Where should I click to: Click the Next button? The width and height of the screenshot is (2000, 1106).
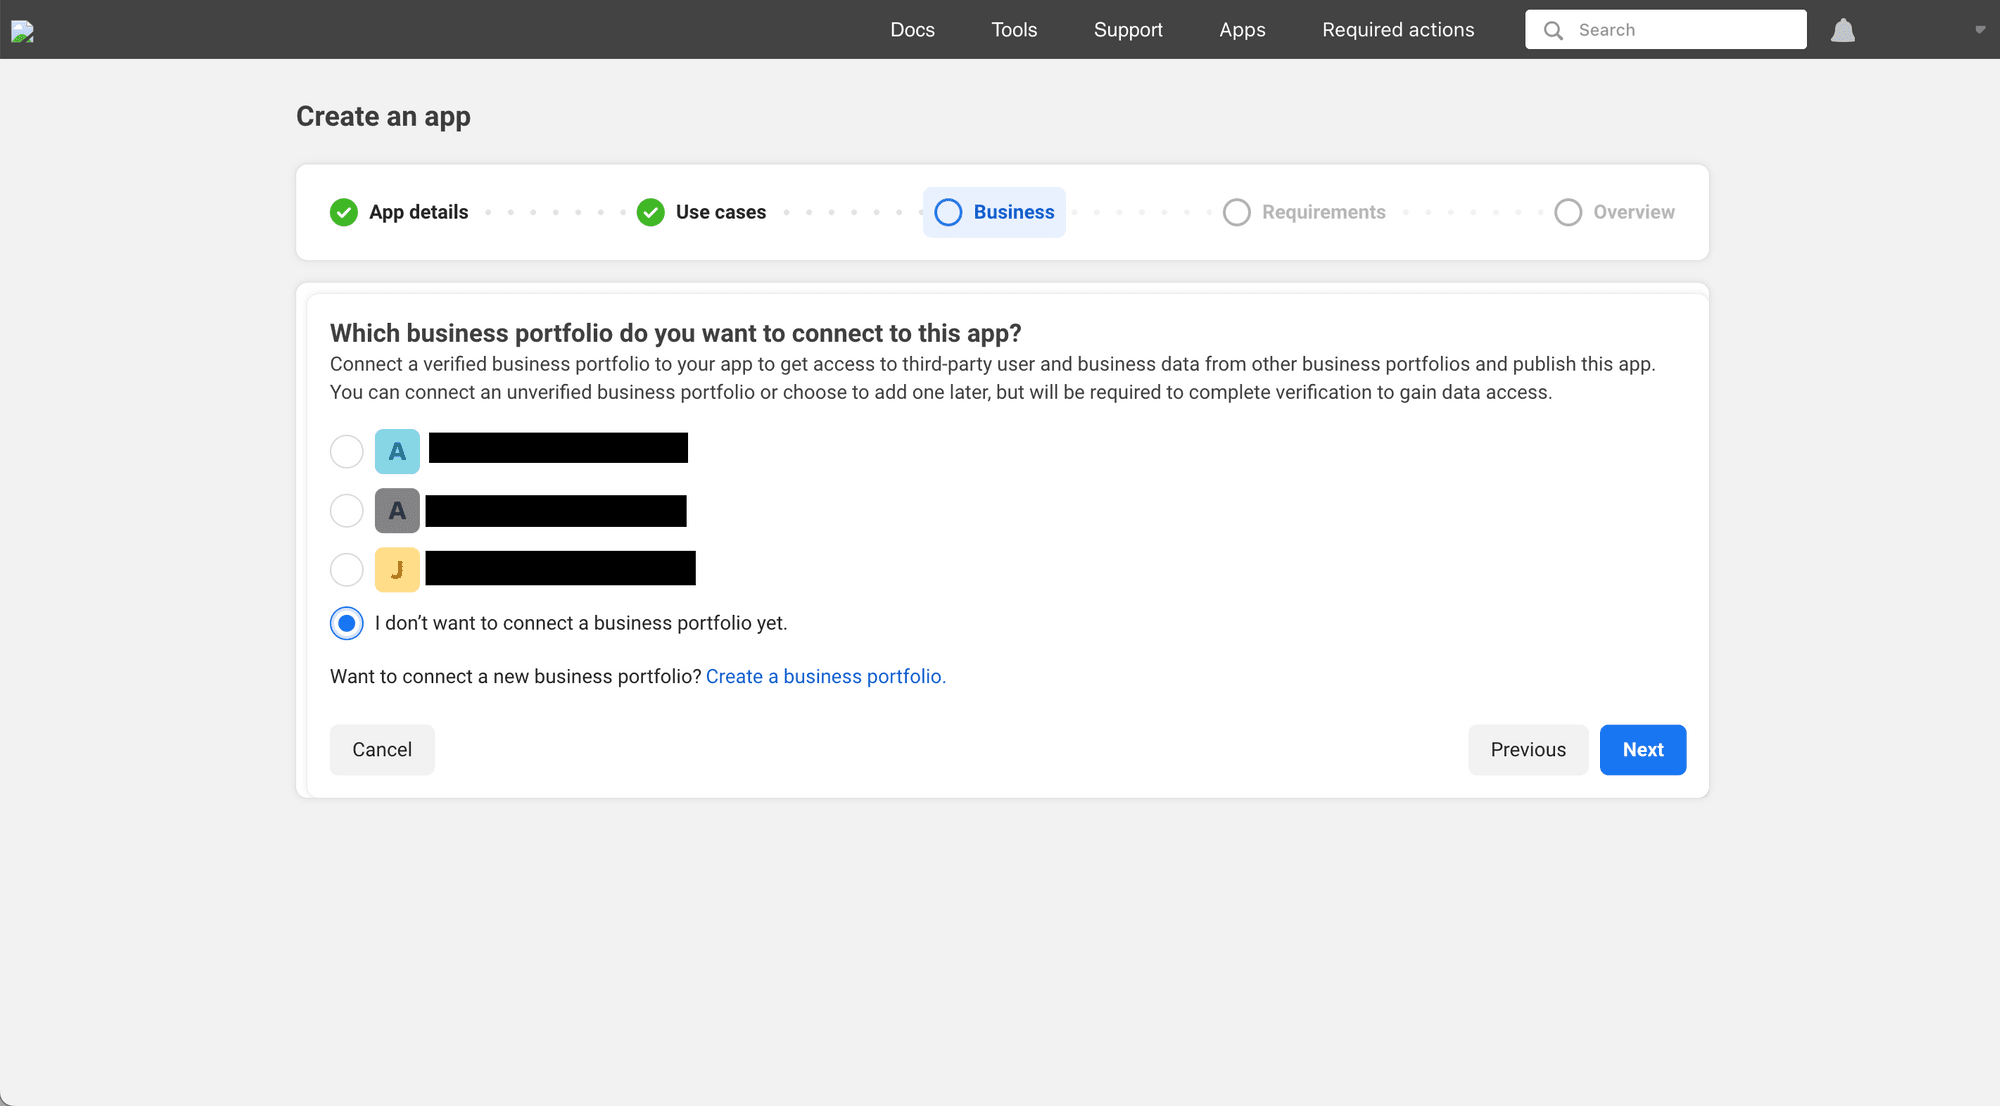pyautogui.click(x=1642, y=749)
